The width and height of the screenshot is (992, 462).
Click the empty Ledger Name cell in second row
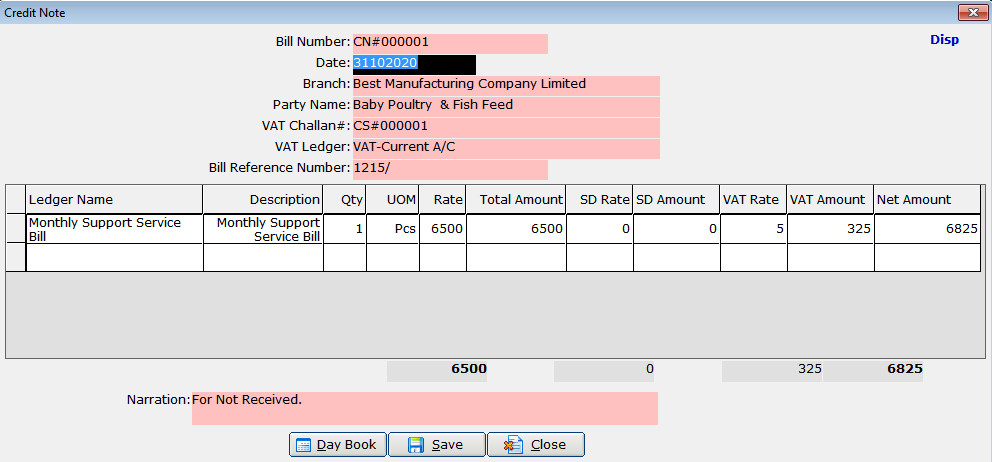(x=115, y=258)
